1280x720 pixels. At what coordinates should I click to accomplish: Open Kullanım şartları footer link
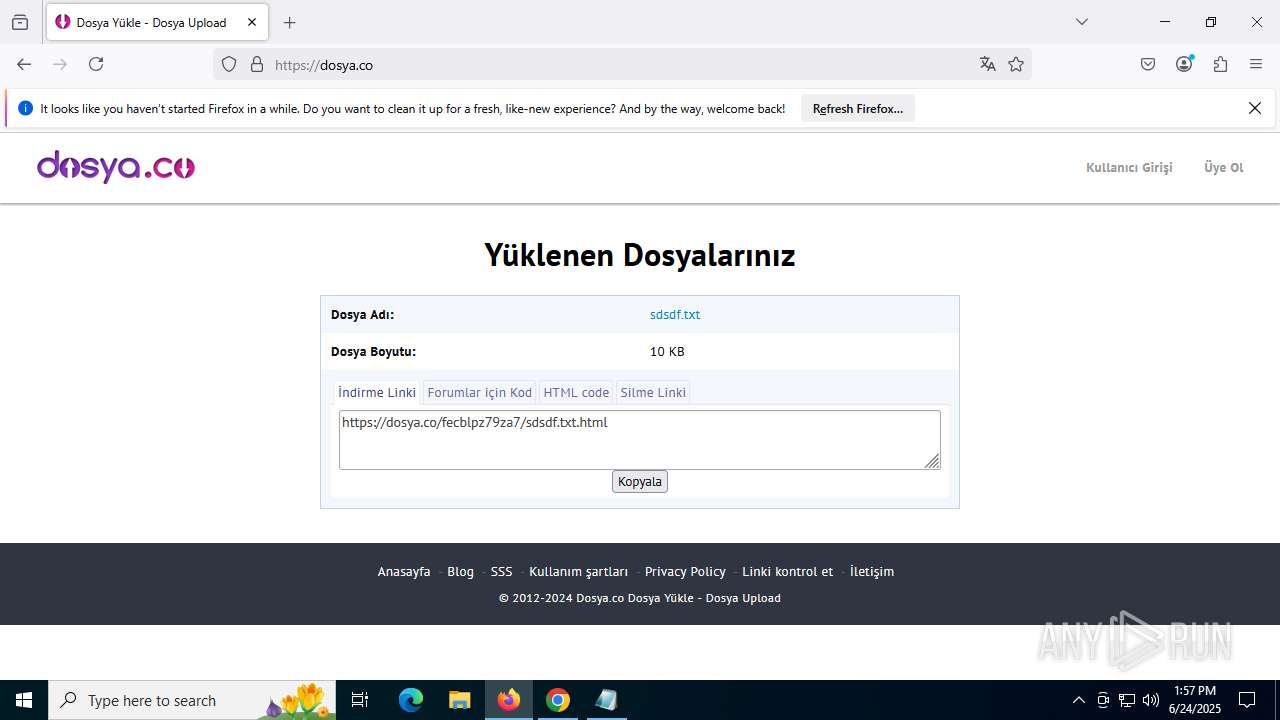pos(578,571)
